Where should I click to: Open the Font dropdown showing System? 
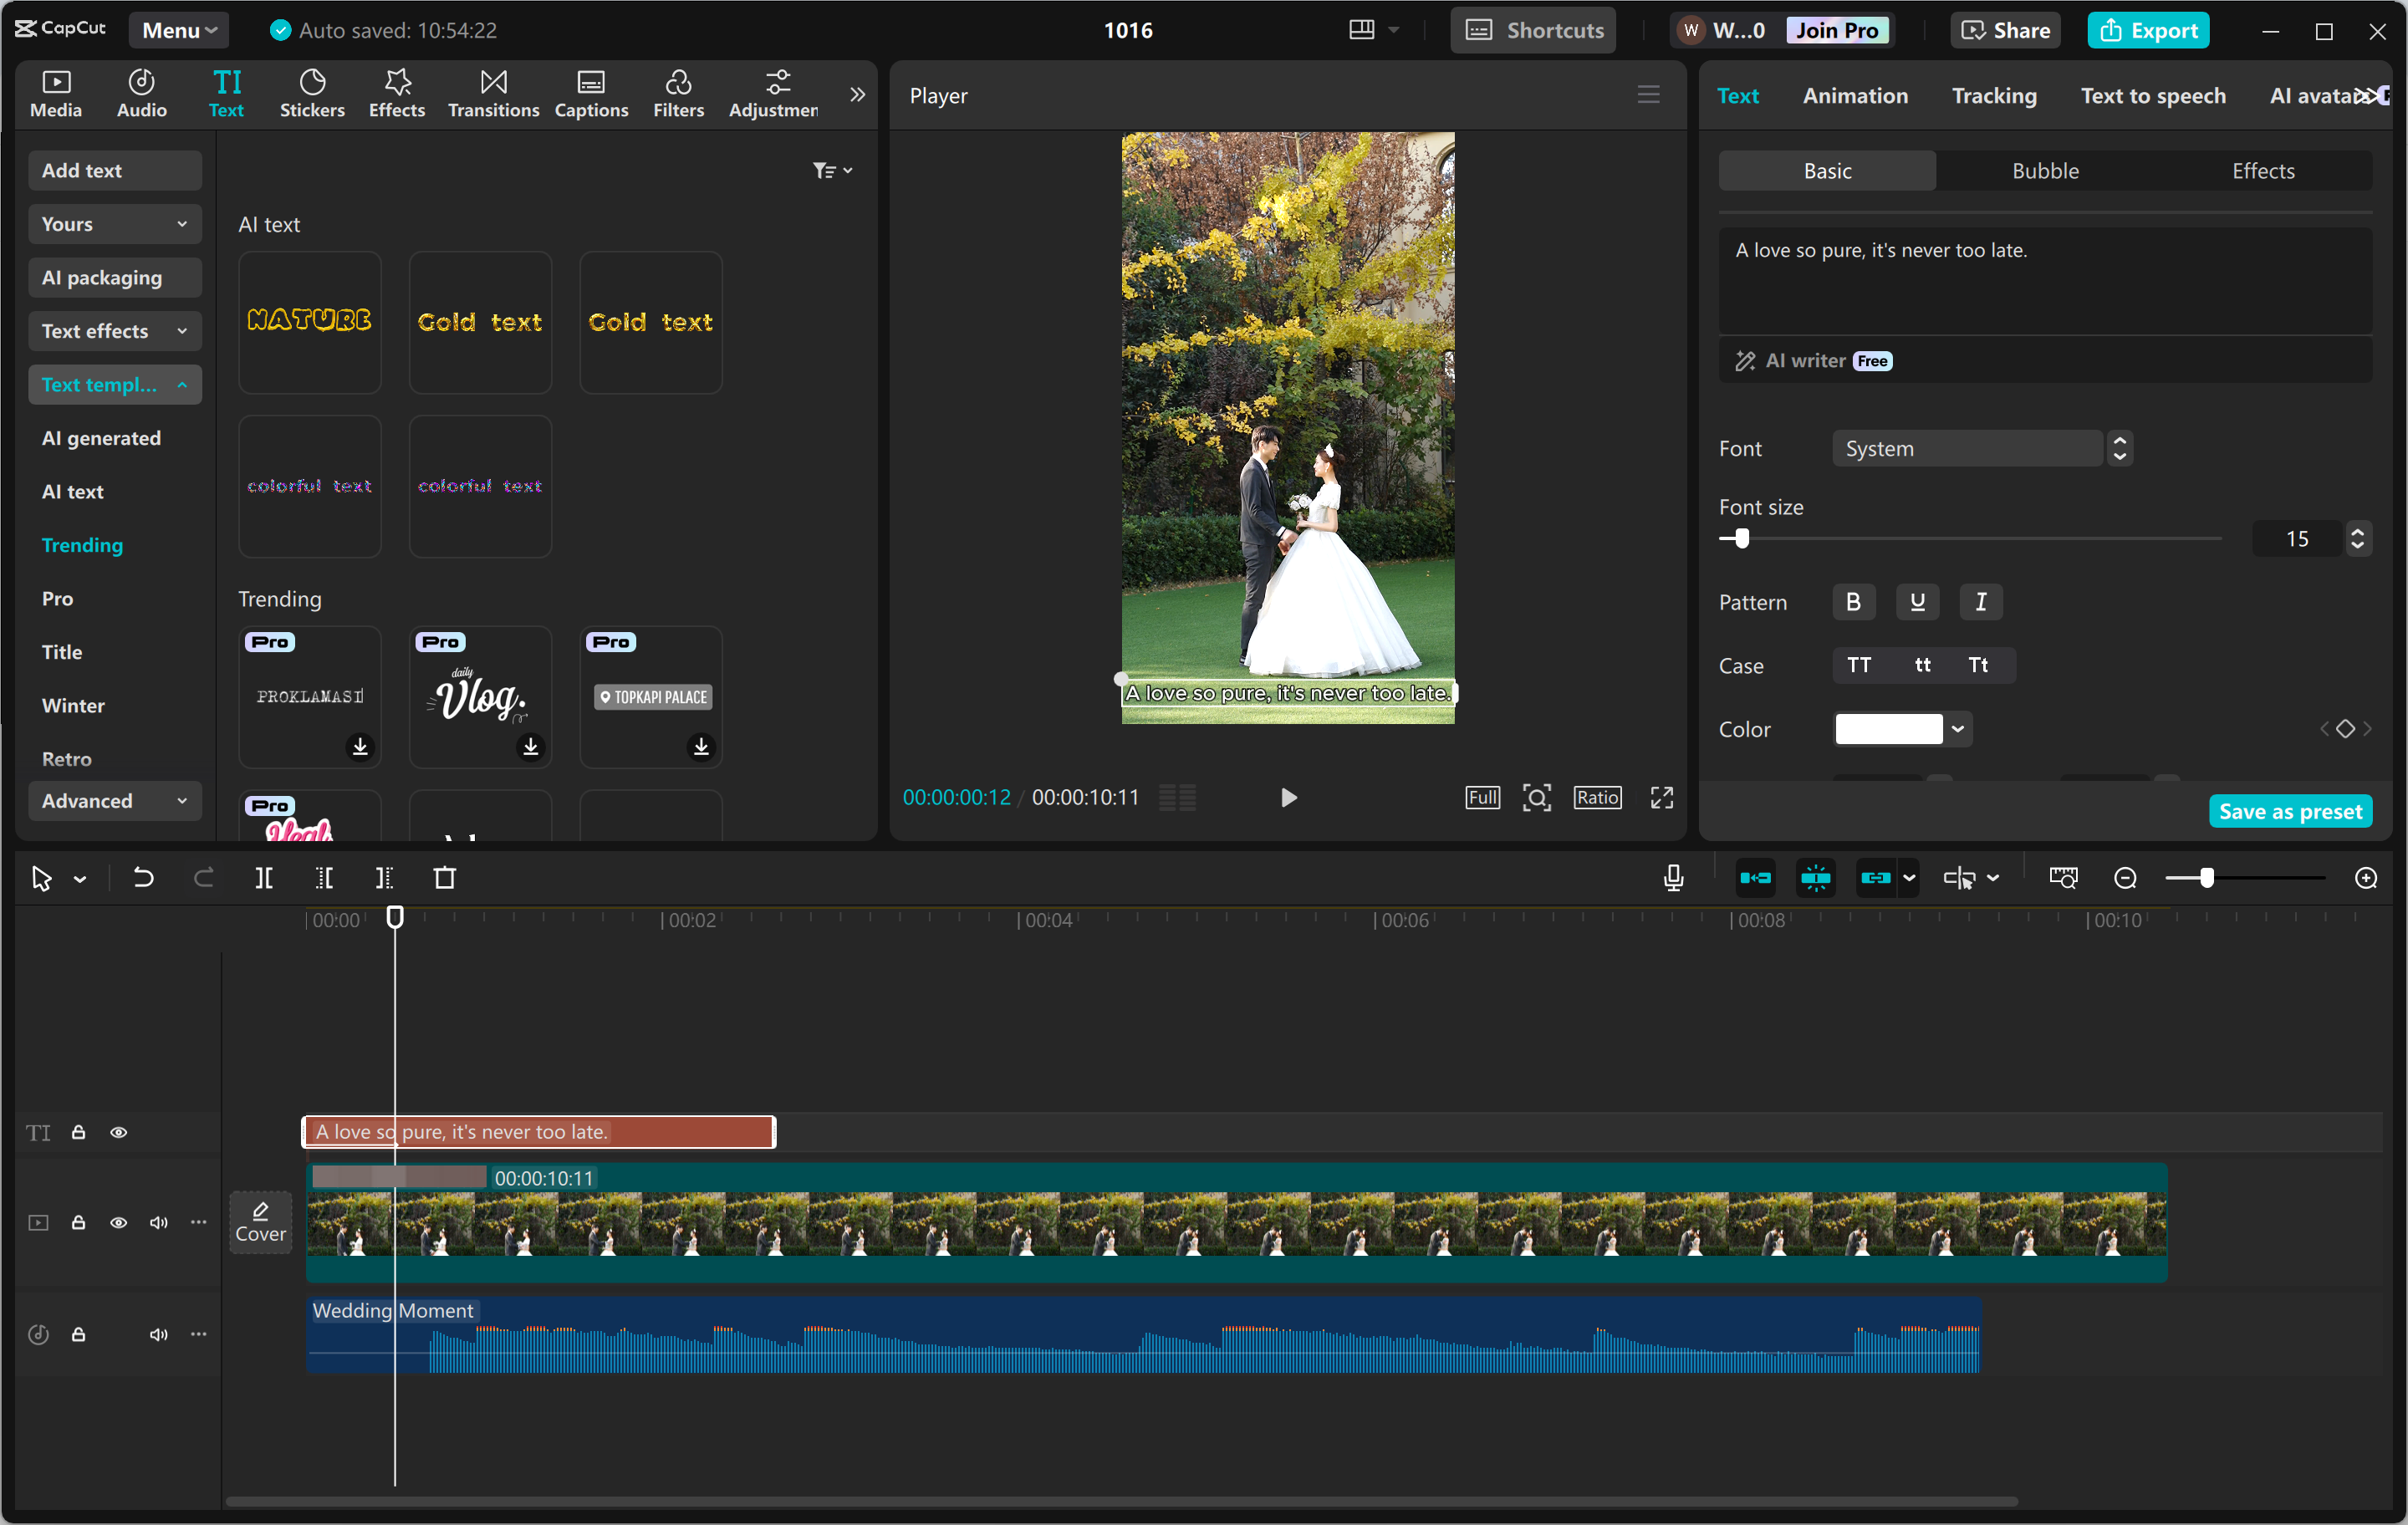(1967, 448)
